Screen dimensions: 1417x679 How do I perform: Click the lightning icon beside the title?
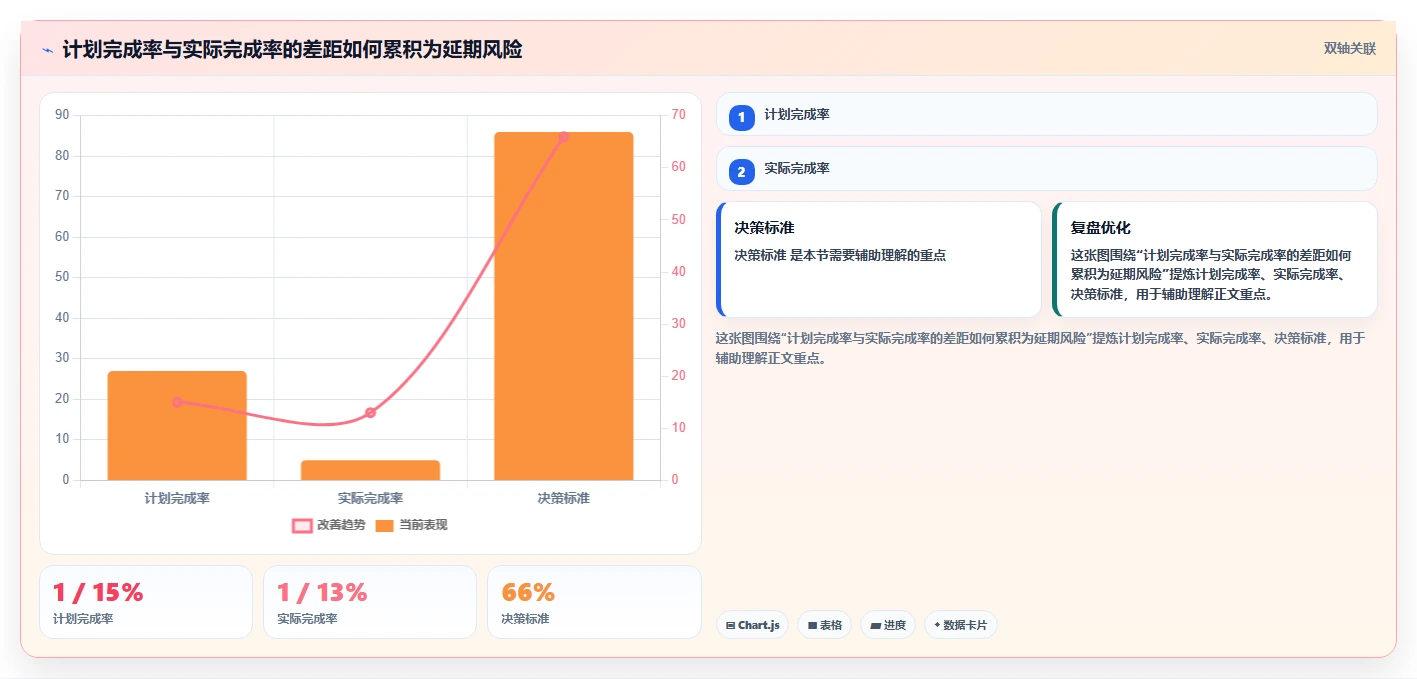pos(47,50)
